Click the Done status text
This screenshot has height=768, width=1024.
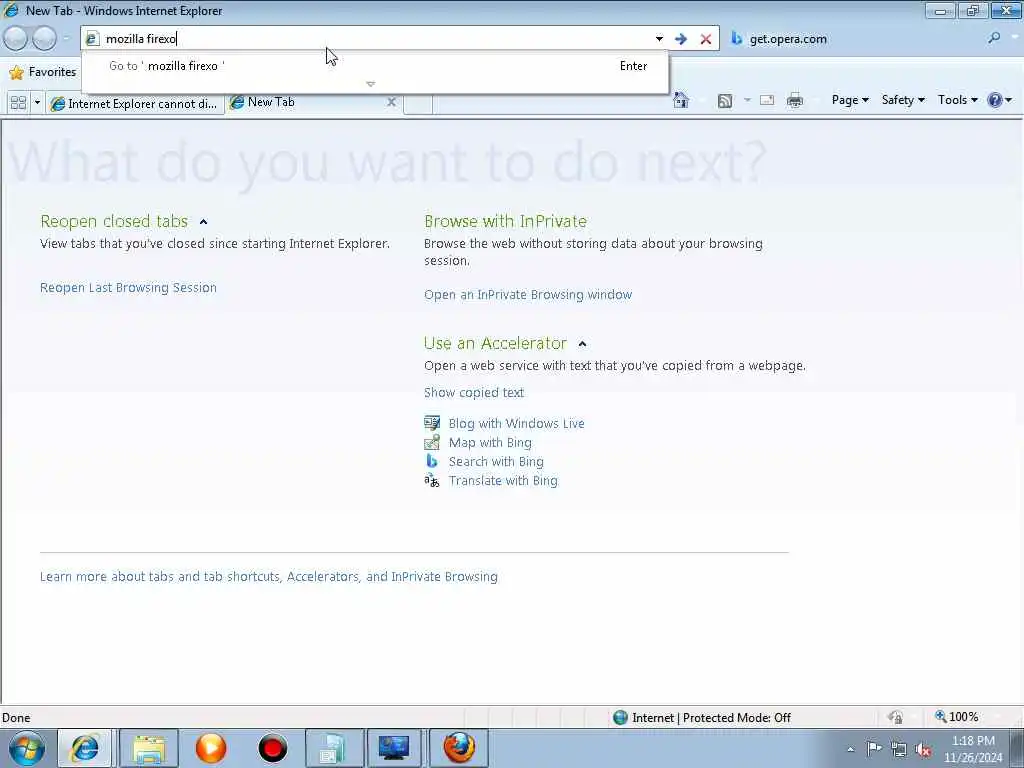pyautogui.click(x=16, y=718)
